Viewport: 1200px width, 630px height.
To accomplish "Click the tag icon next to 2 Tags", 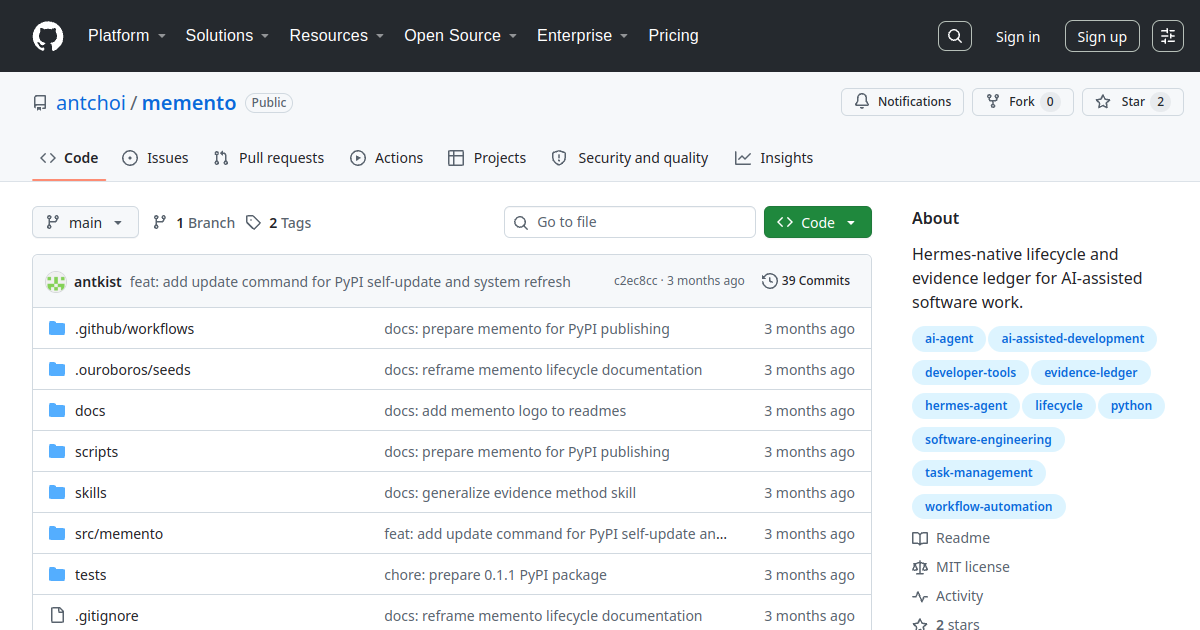I will point(254,223).
